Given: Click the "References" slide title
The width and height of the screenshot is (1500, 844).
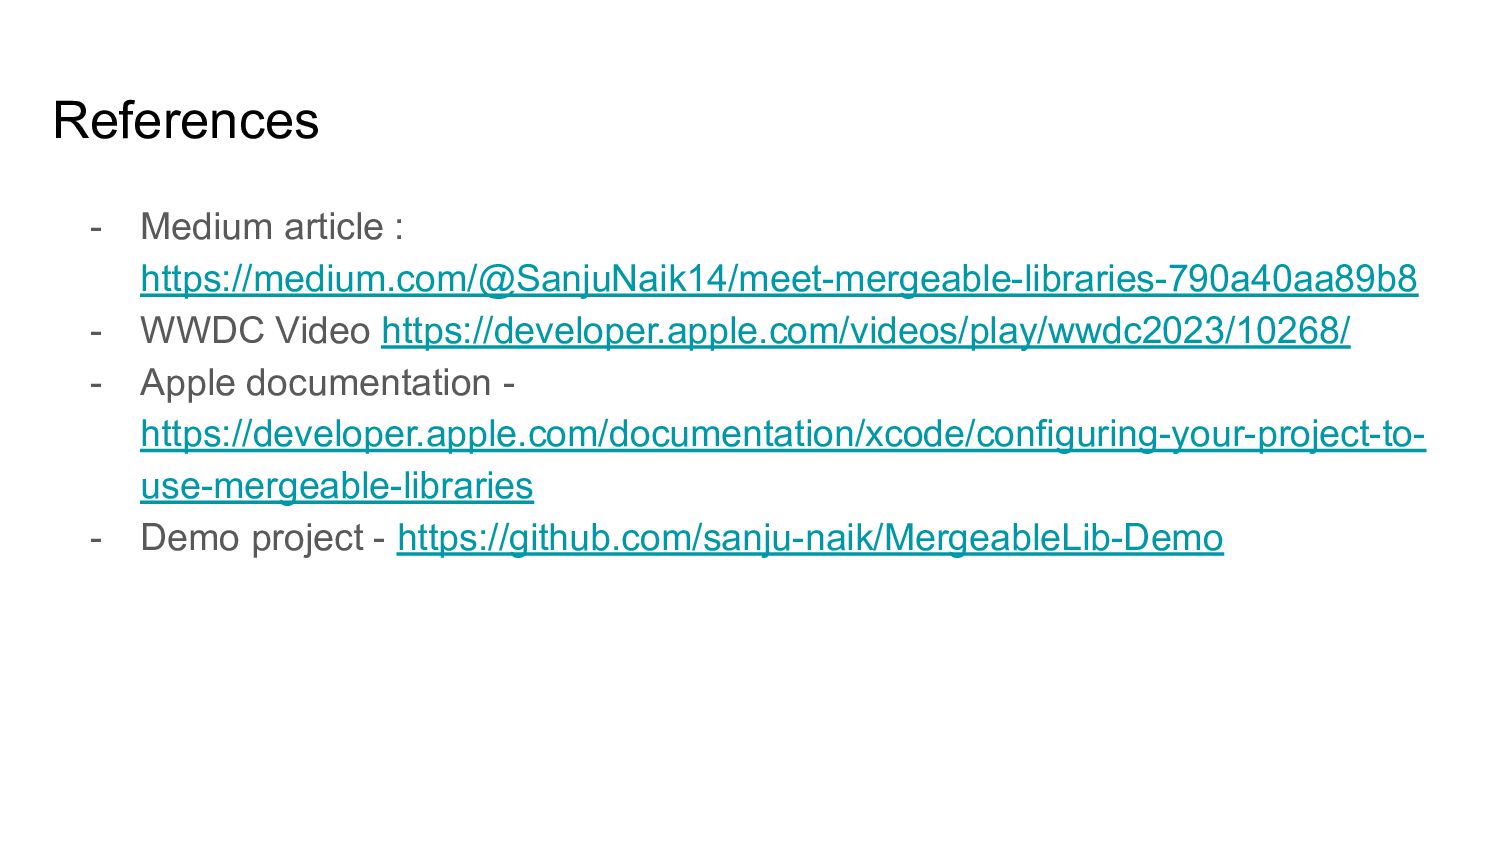Looking at the screenshot, I should 186,121.
